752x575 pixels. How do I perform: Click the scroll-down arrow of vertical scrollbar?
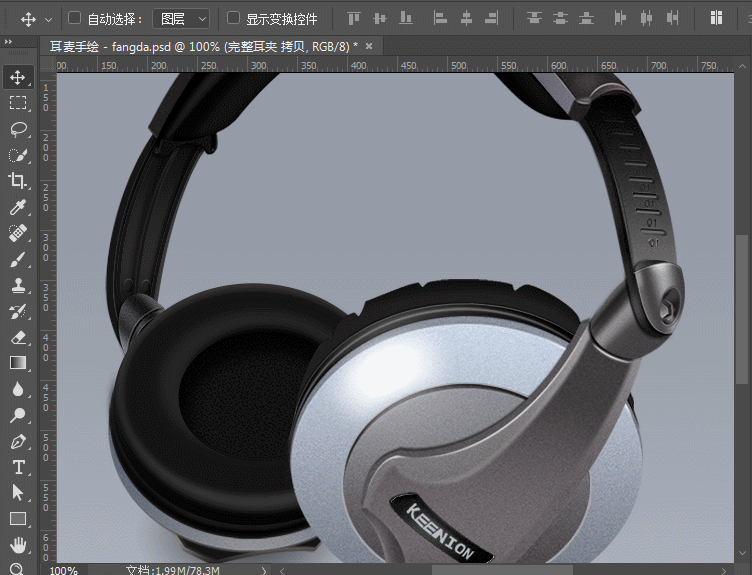coord(742,553)
